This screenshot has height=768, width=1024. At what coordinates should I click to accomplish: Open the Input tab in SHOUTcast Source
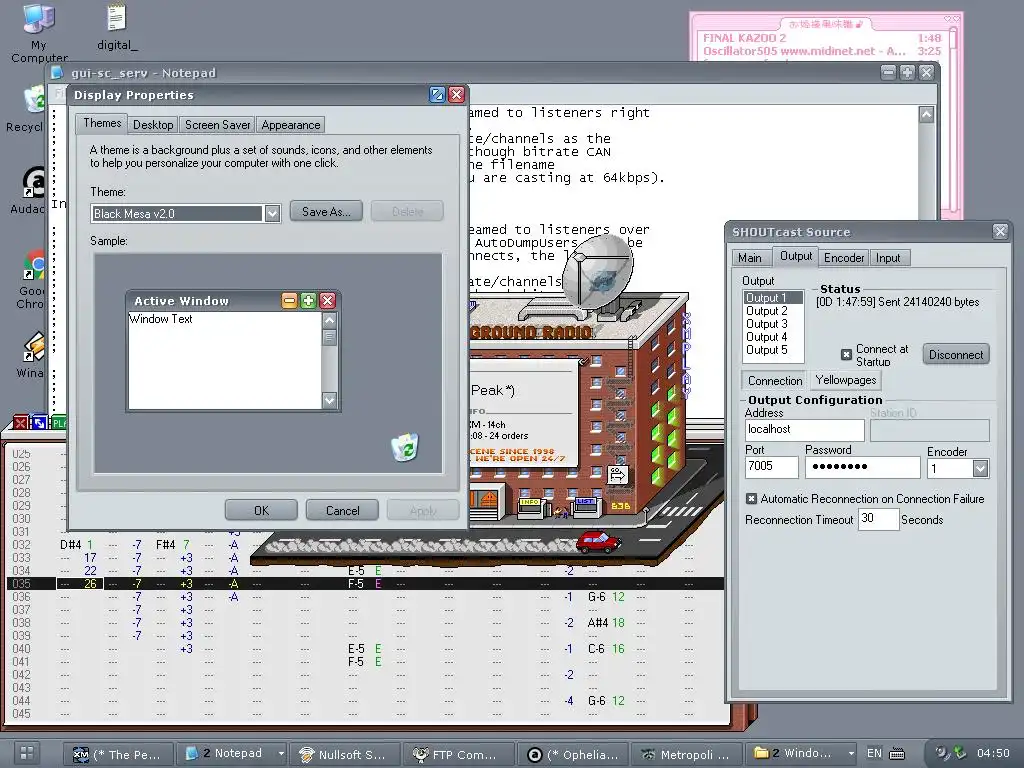coord(888,258)
